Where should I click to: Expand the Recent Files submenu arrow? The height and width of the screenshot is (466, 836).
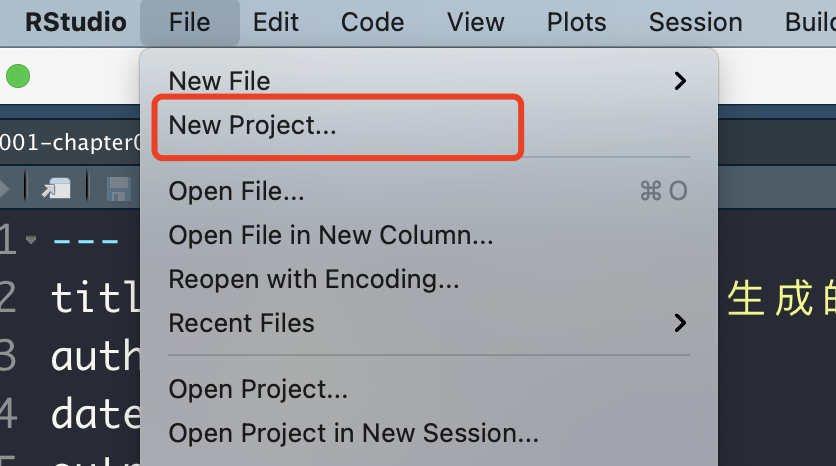pyautogui.click(x=680, y=323)
